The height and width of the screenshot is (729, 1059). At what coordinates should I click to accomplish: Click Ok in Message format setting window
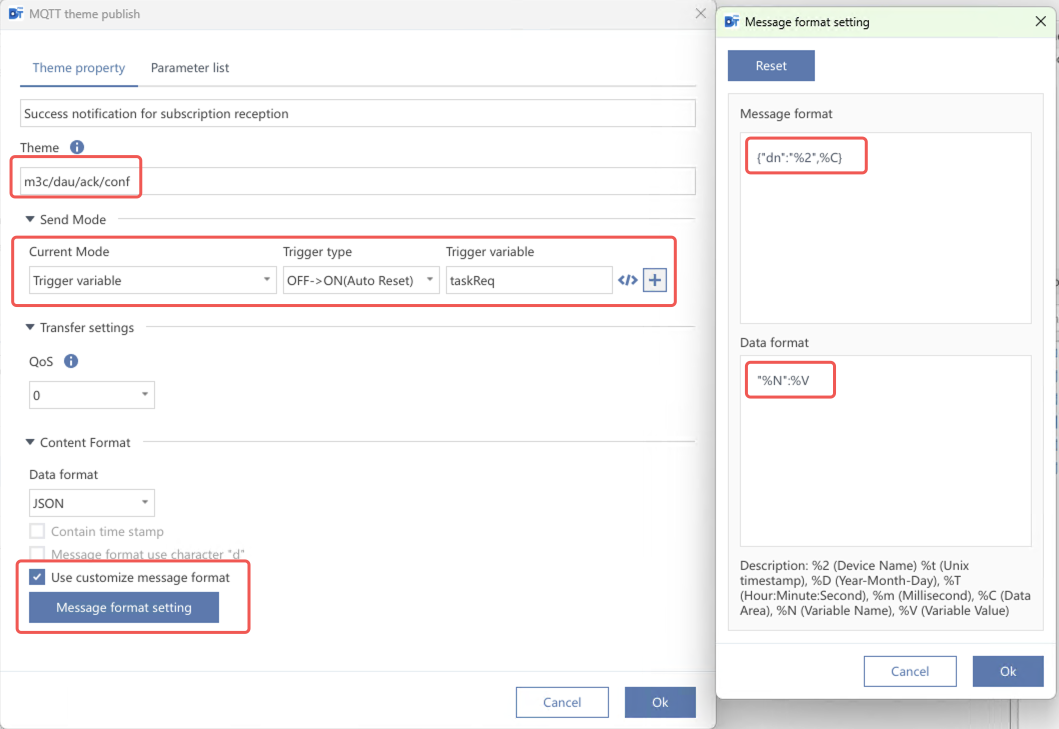point(1007,671)
